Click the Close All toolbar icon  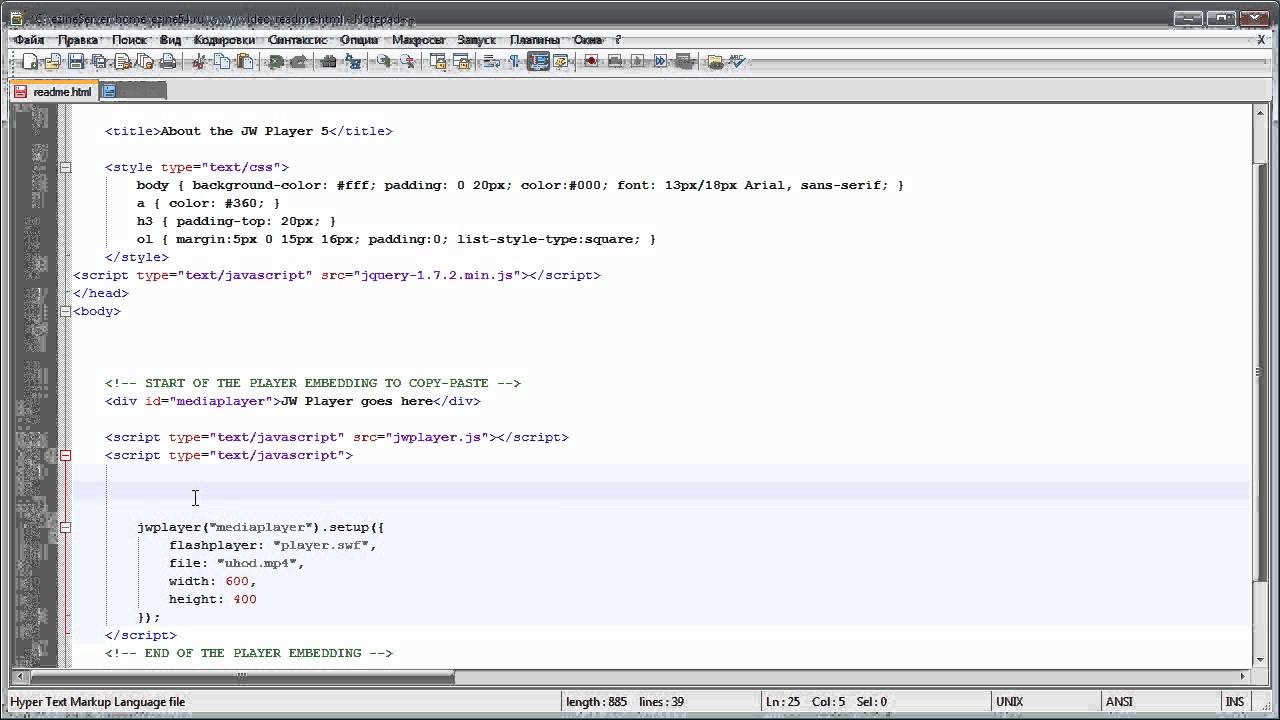click(x=145, y=62)
